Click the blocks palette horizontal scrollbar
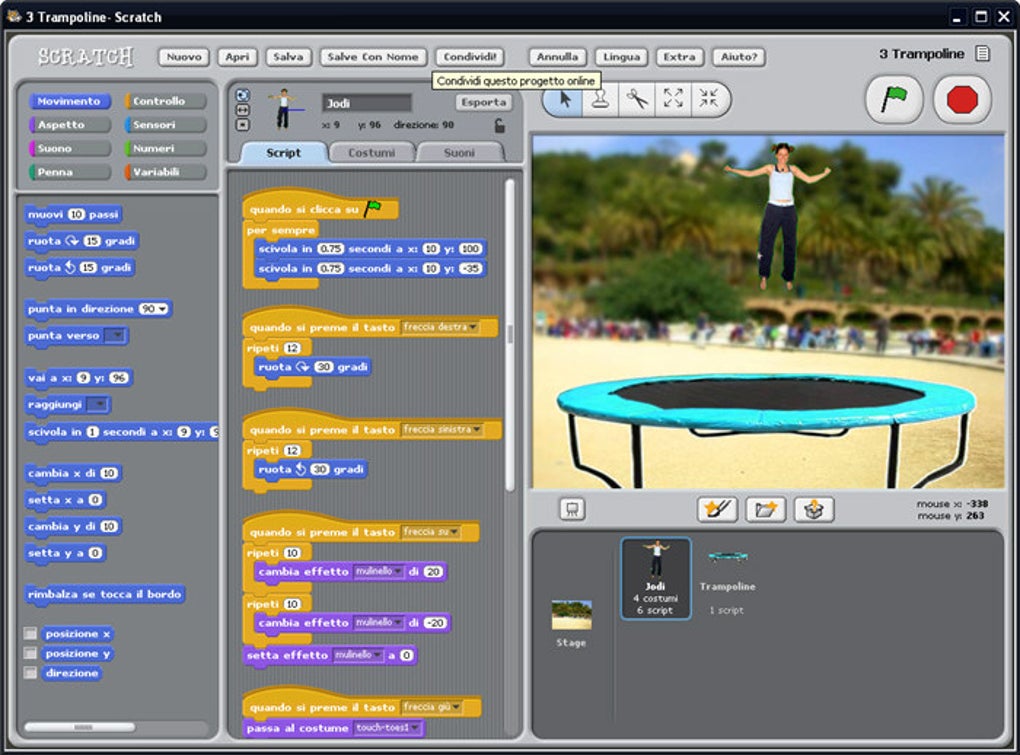 [x=79, y=727]
